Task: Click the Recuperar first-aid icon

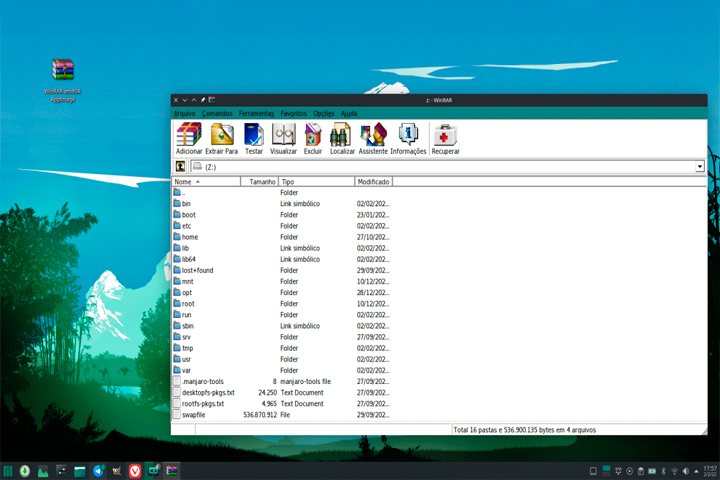Action: tap(445, 138)
